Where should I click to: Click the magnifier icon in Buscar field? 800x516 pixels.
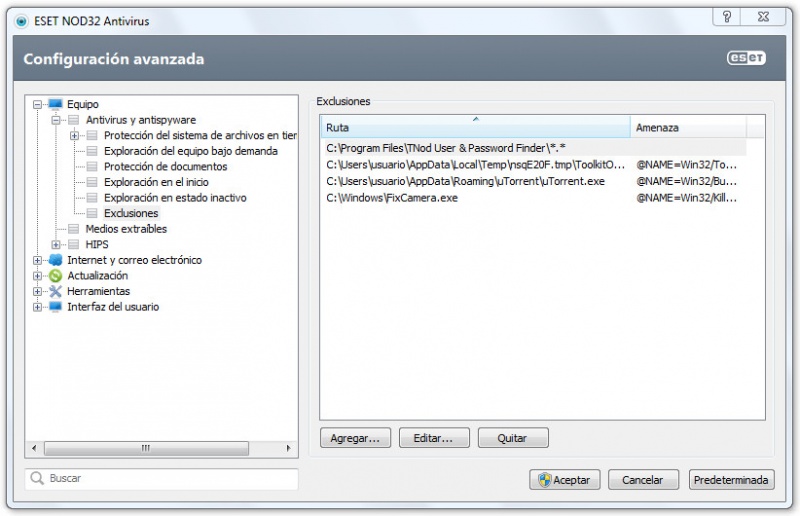pyautogui.click(x=37, y=478)
